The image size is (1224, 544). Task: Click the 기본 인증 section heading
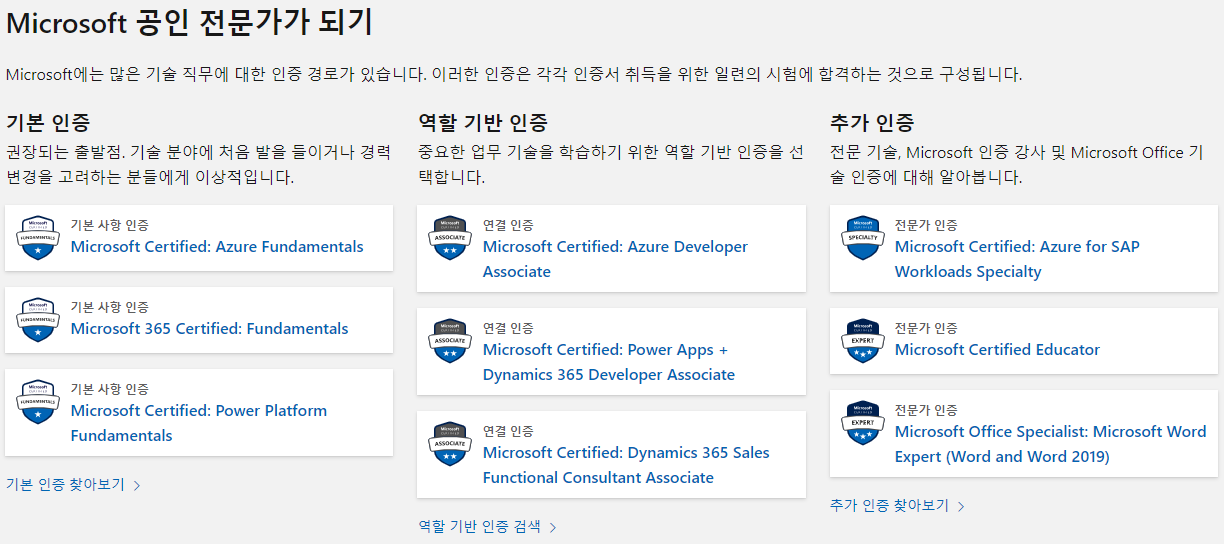pos(48,123)
